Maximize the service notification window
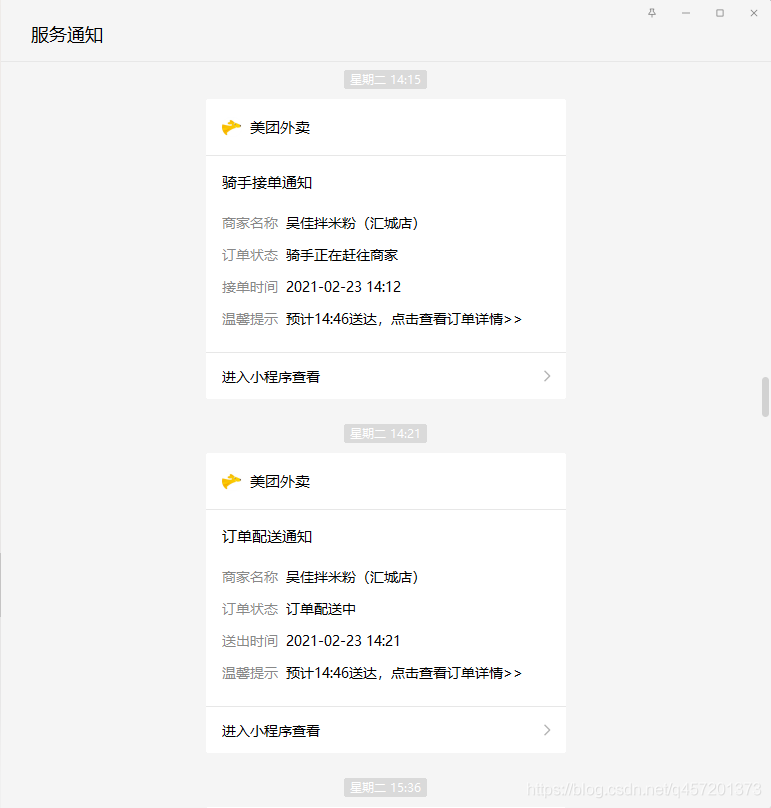This screenshot has height=808, width=771. click(x=720, y=13)
